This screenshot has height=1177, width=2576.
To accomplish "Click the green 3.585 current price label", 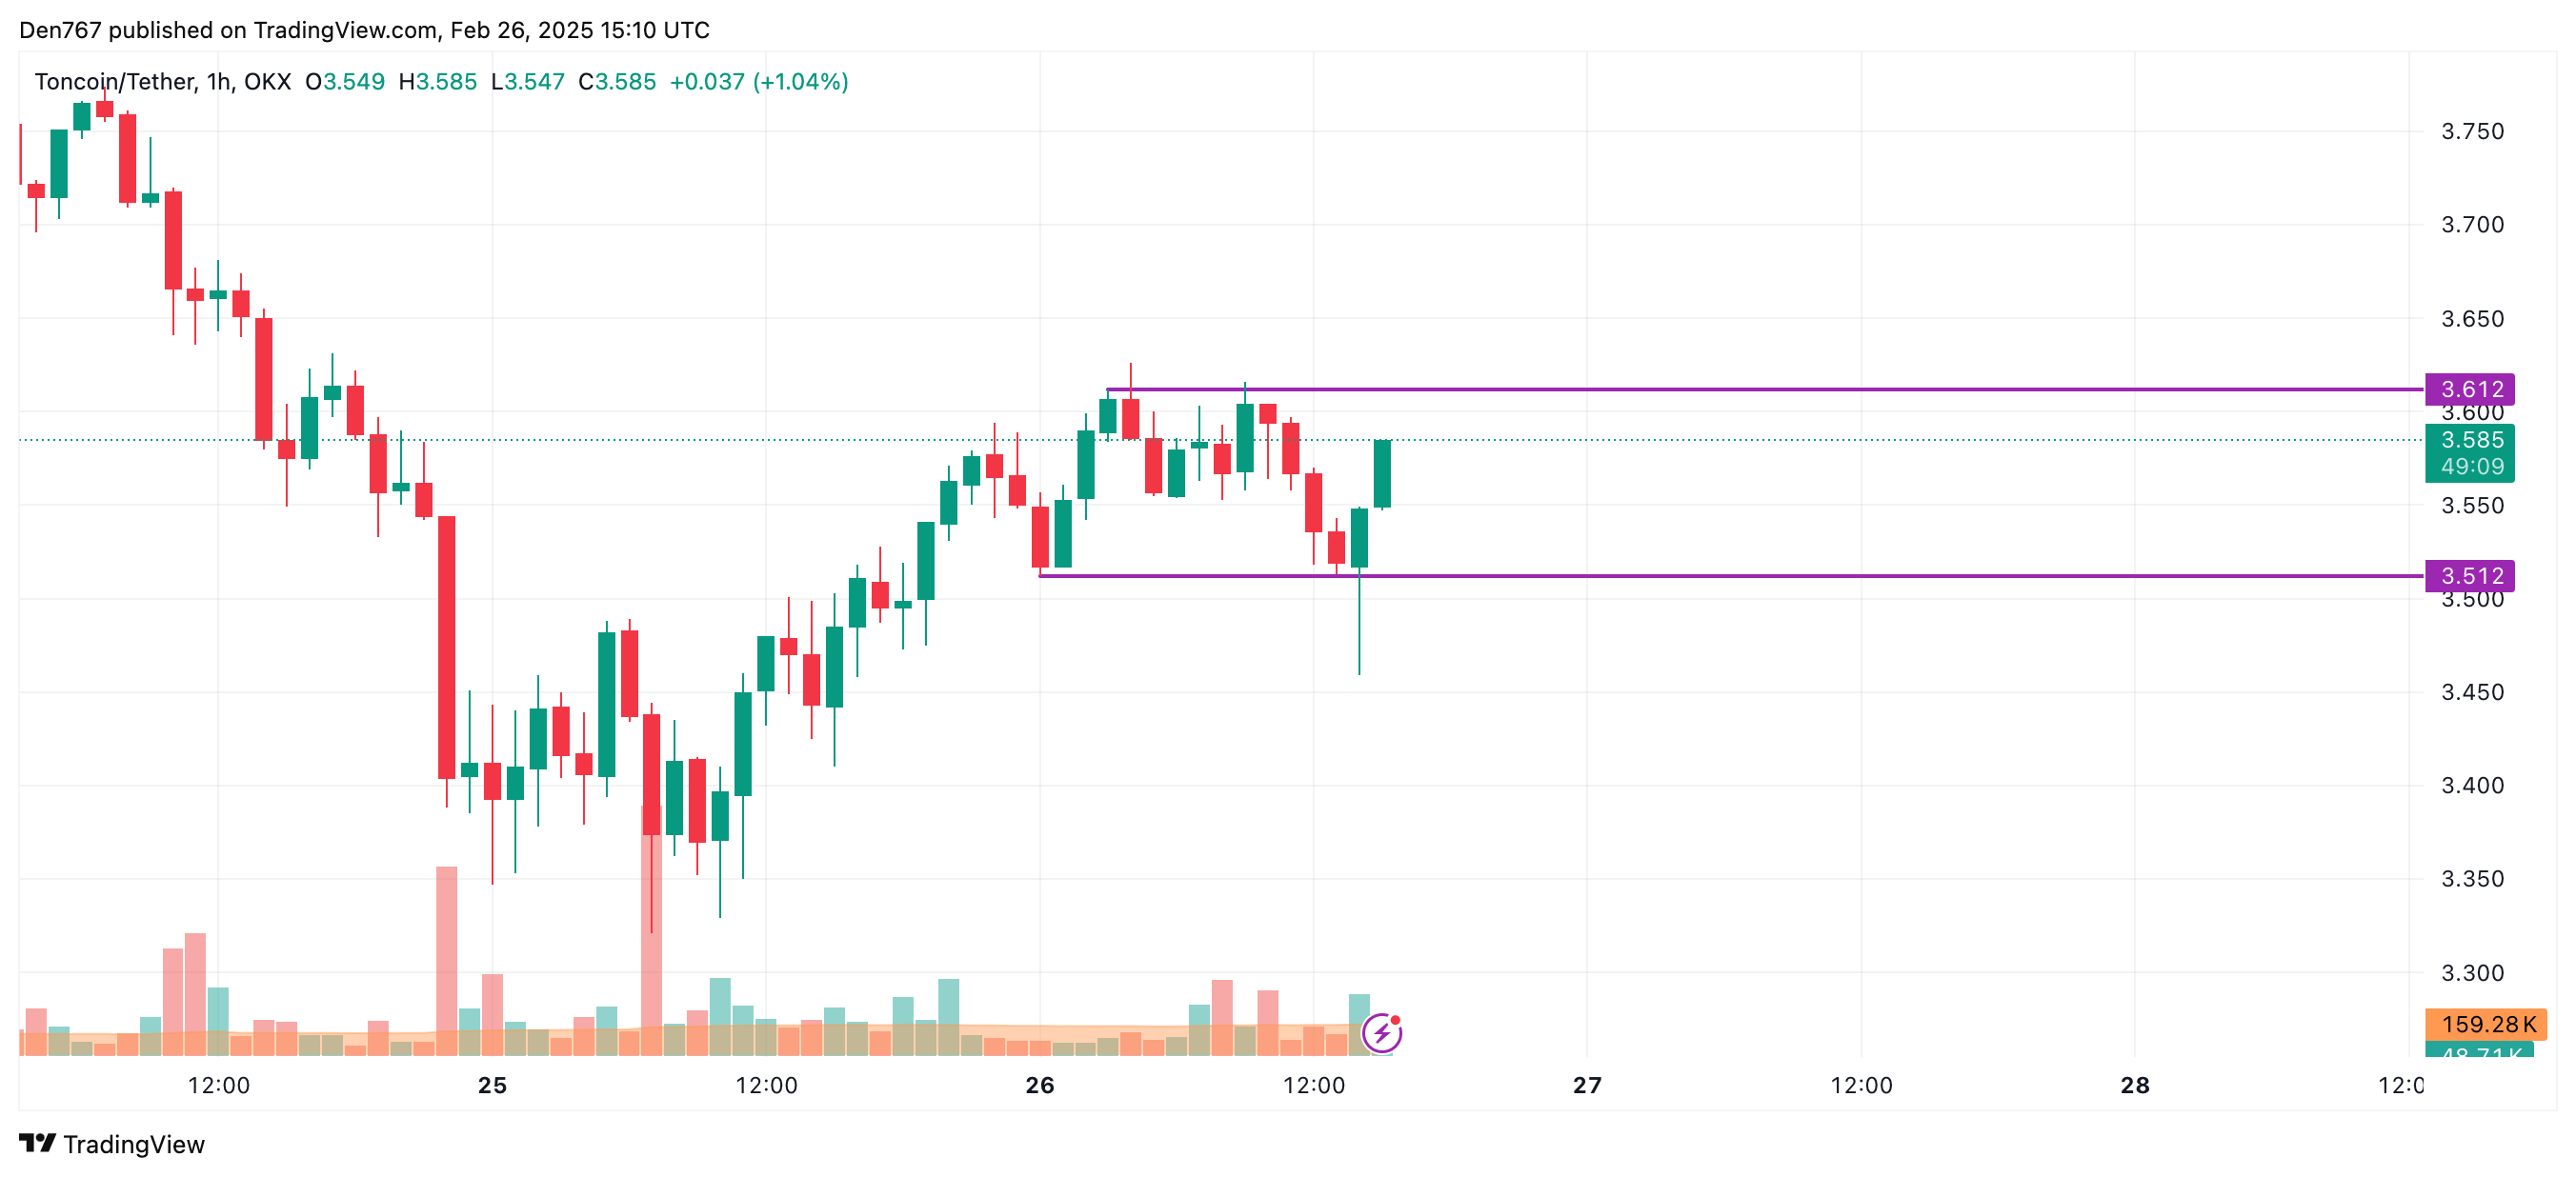I will (2469, 441).
